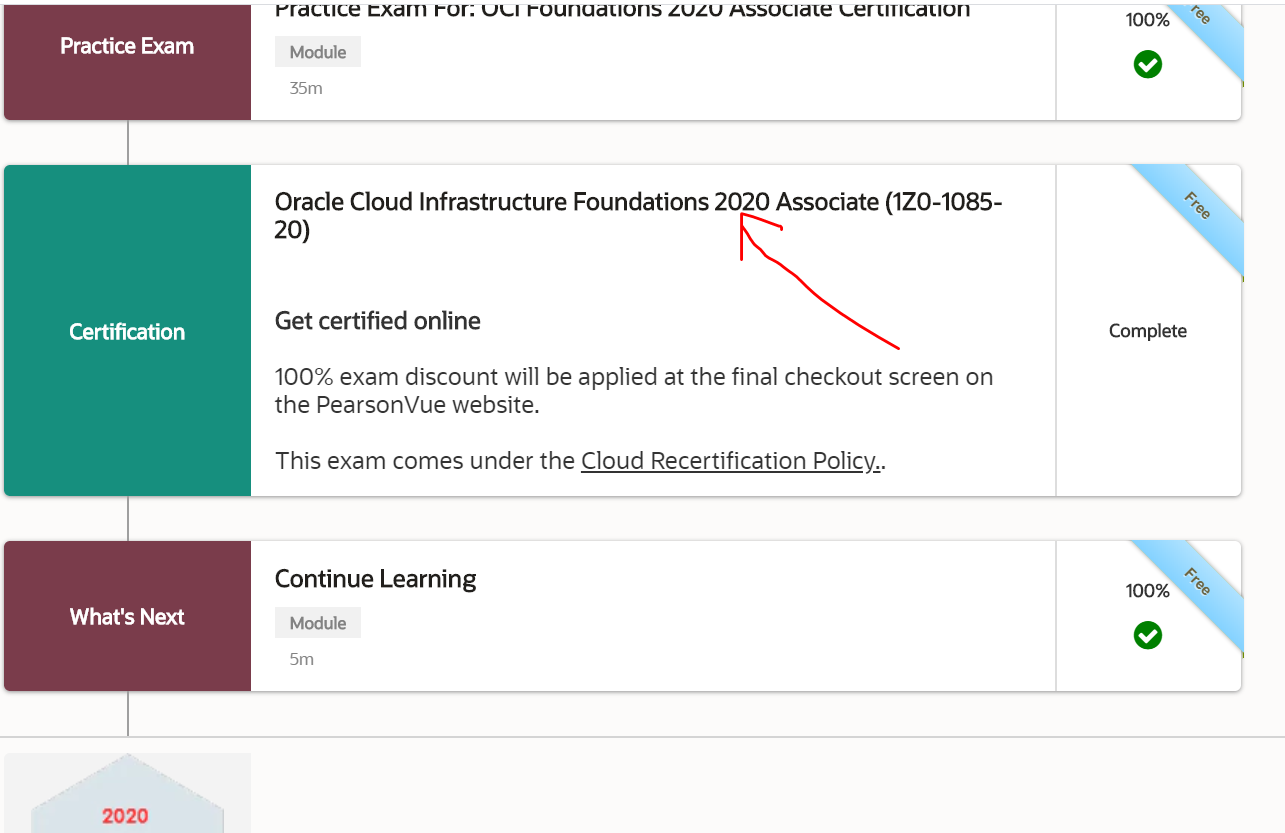Open the Continue Learning module title
The image size is (1285, 833).
pyautogui.click(x=375, y=579)
